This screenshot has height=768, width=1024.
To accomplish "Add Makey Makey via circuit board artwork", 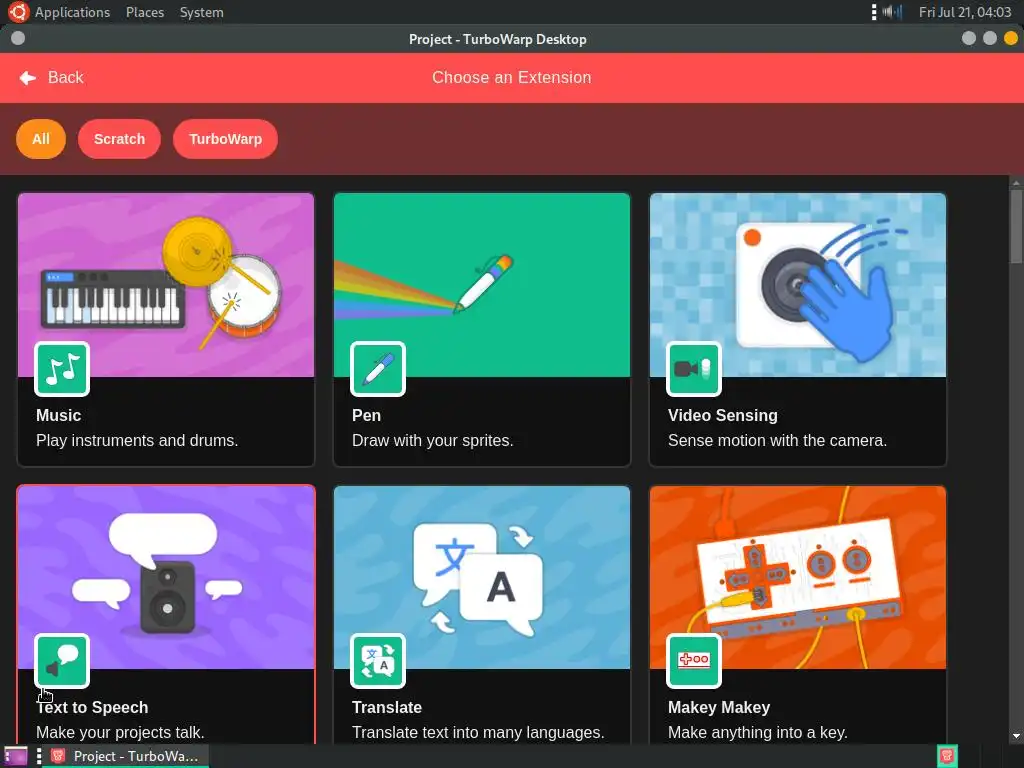I will pyautogui.click(x=797, y=577).
